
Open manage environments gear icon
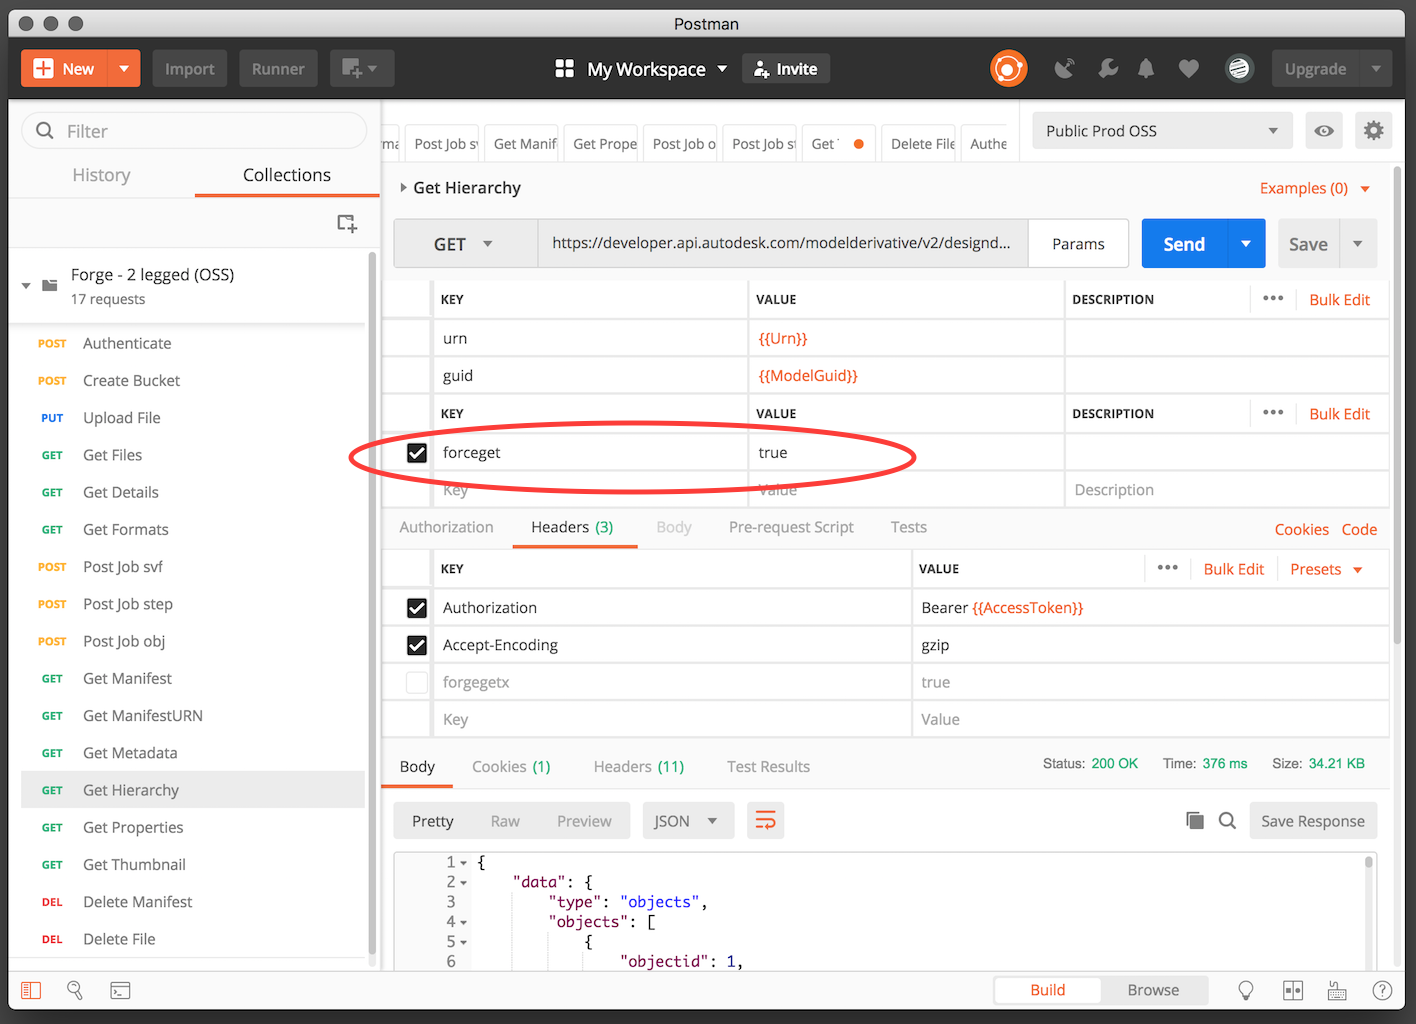[x=1374, y=131]
